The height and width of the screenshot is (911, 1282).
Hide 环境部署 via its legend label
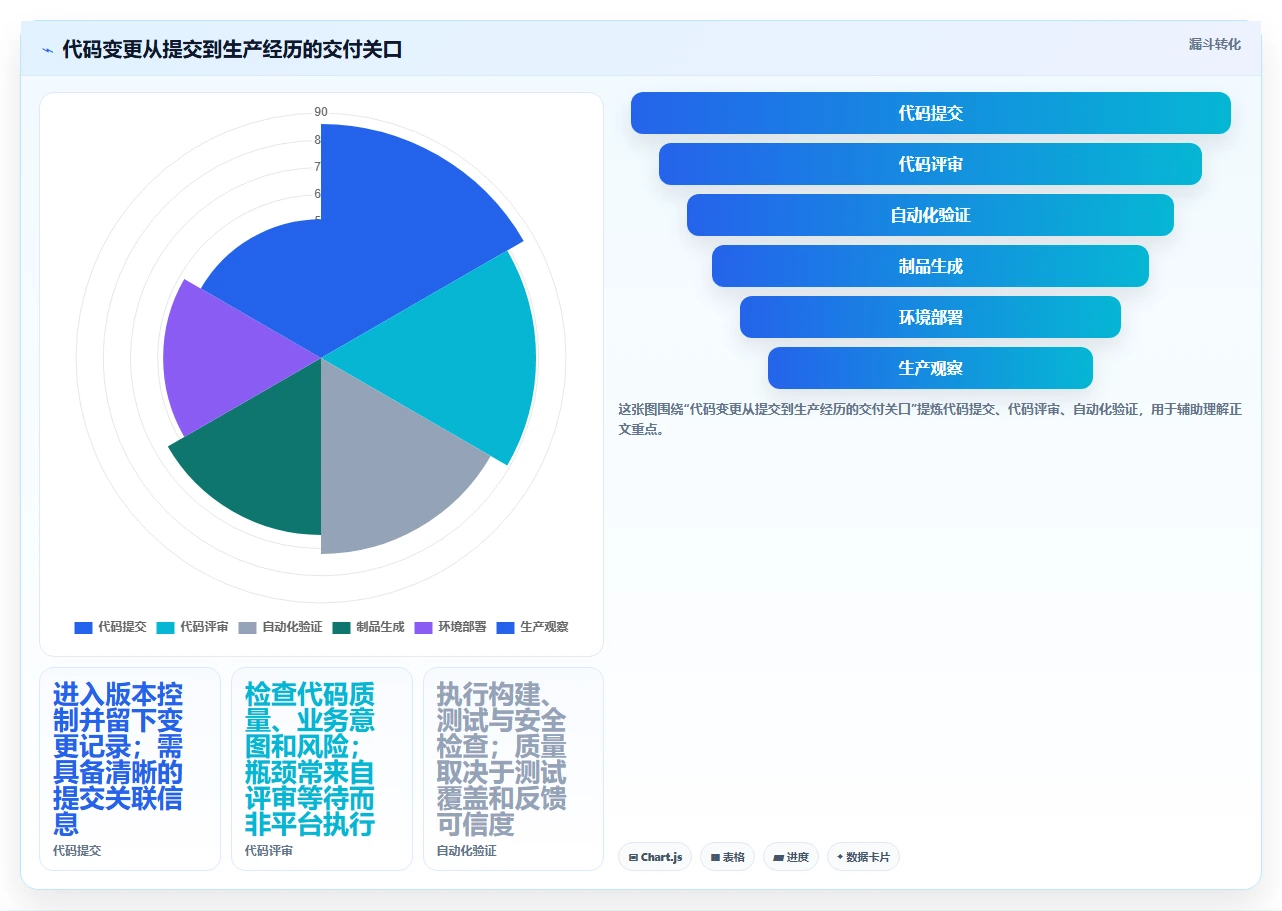pos(462,627)
